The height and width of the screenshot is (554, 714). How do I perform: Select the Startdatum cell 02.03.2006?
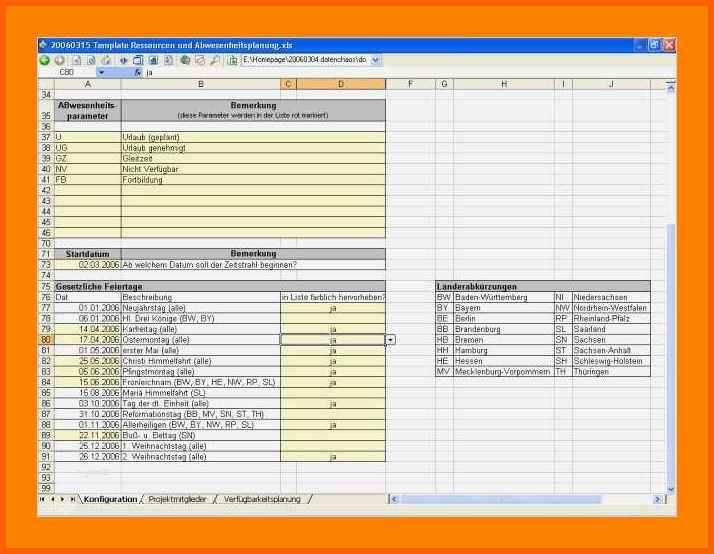click(x=87, y=265)
